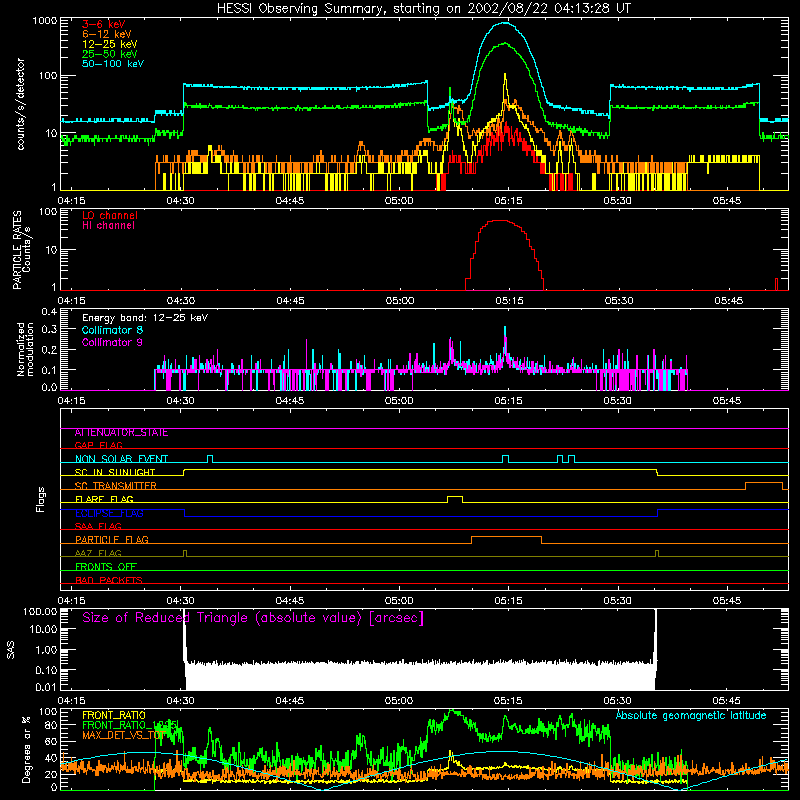This screenshot has width=800, height=800.
Task: Click the yellow FRONT_RATIO legend label
Action: tap(114, 715)
